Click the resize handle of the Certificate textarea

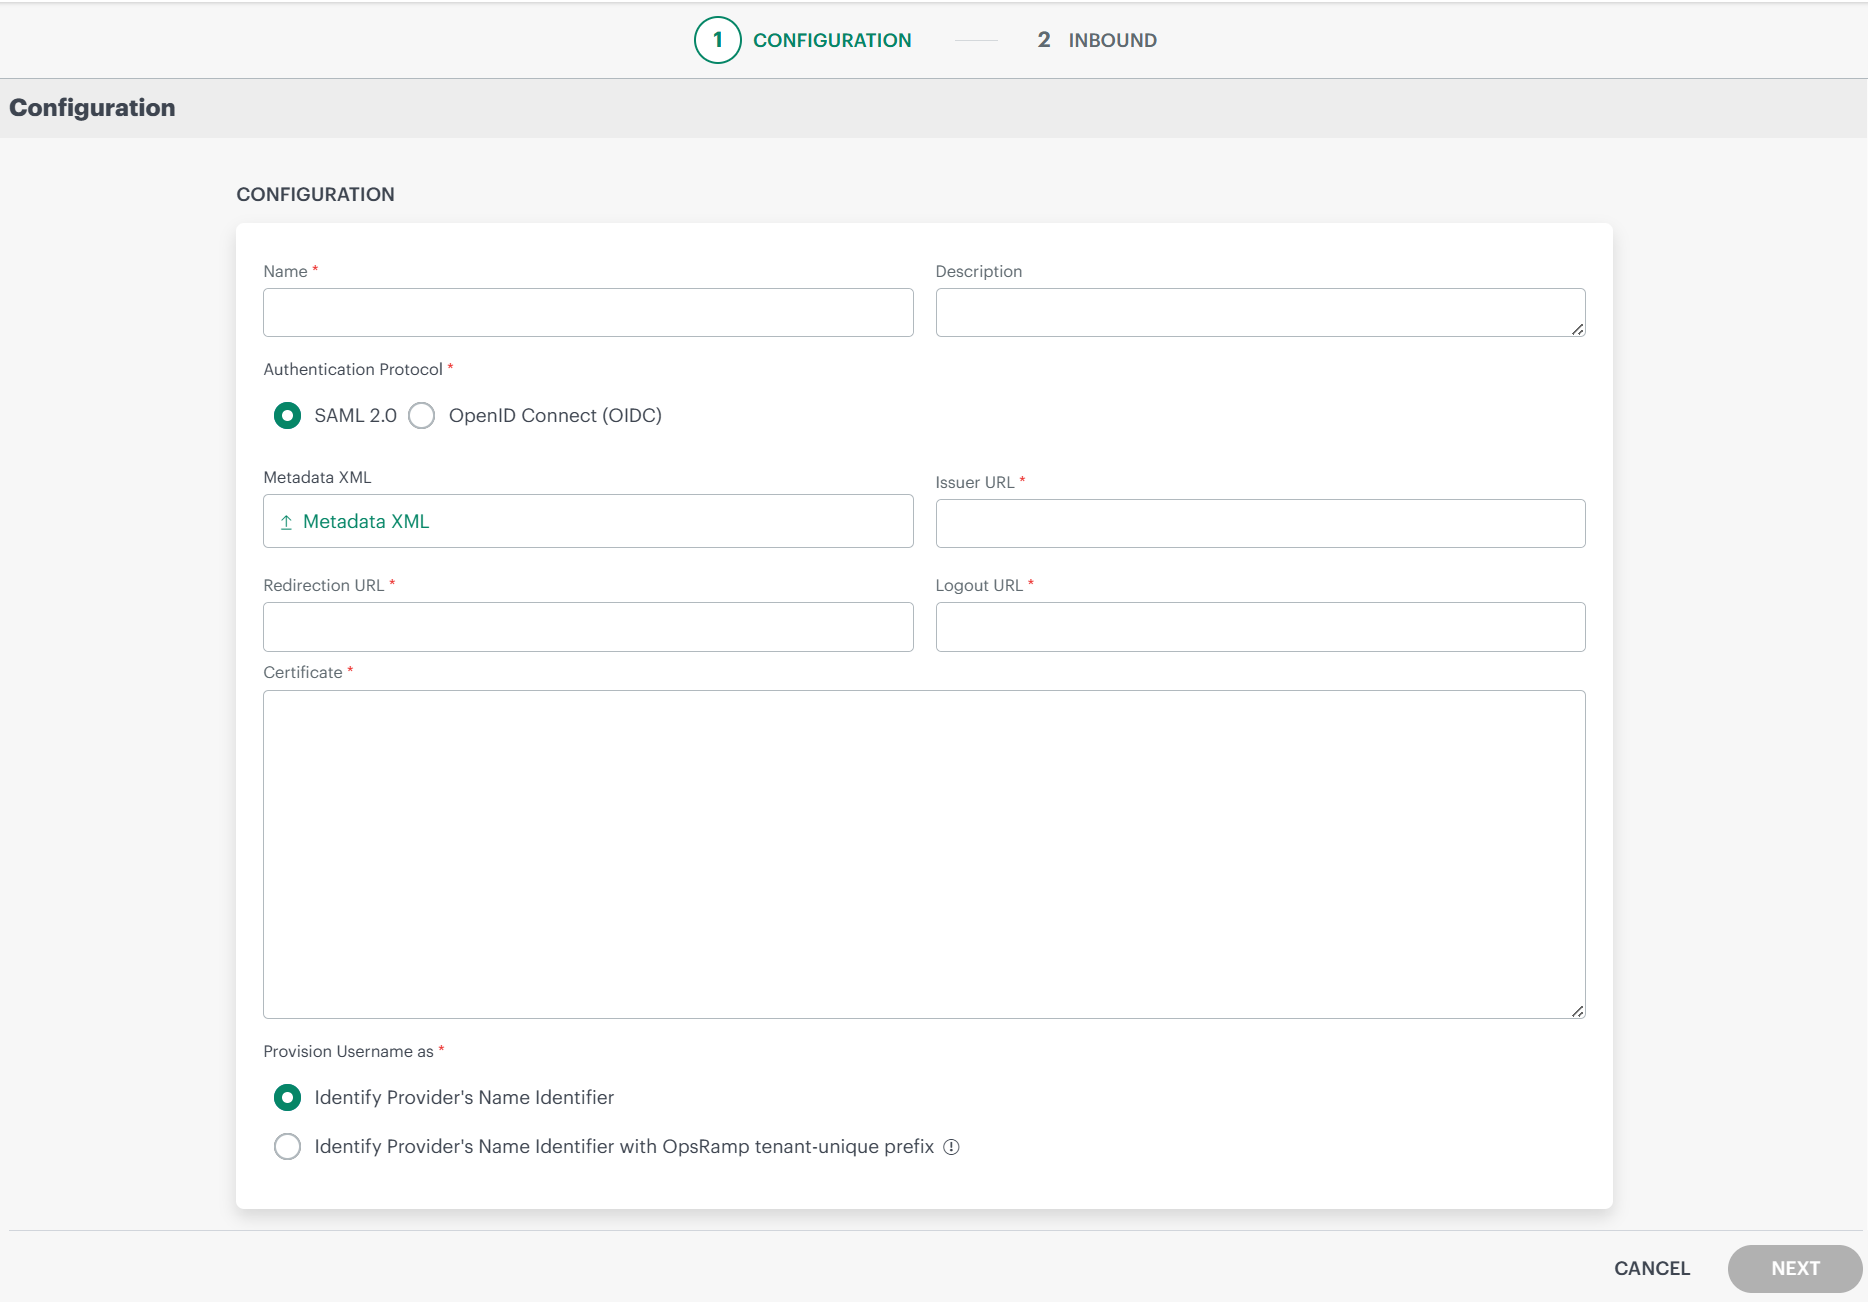coord(1578,1010)
